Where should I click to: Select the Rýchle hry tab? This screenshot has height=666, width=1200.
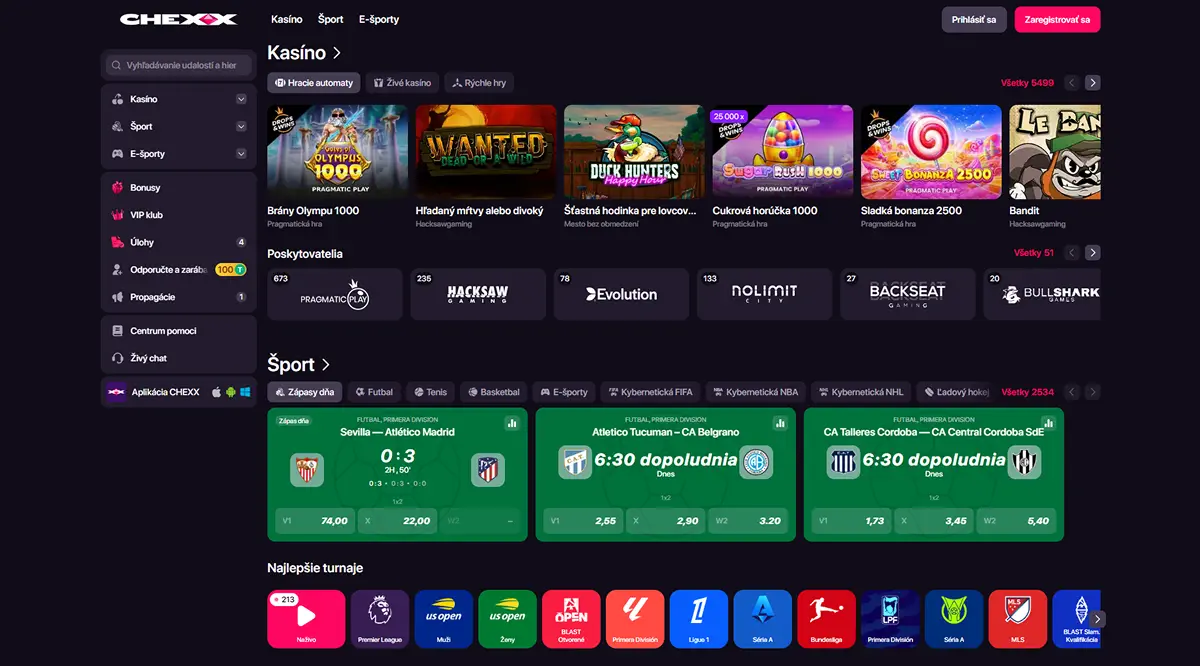(x=479, y=83)
